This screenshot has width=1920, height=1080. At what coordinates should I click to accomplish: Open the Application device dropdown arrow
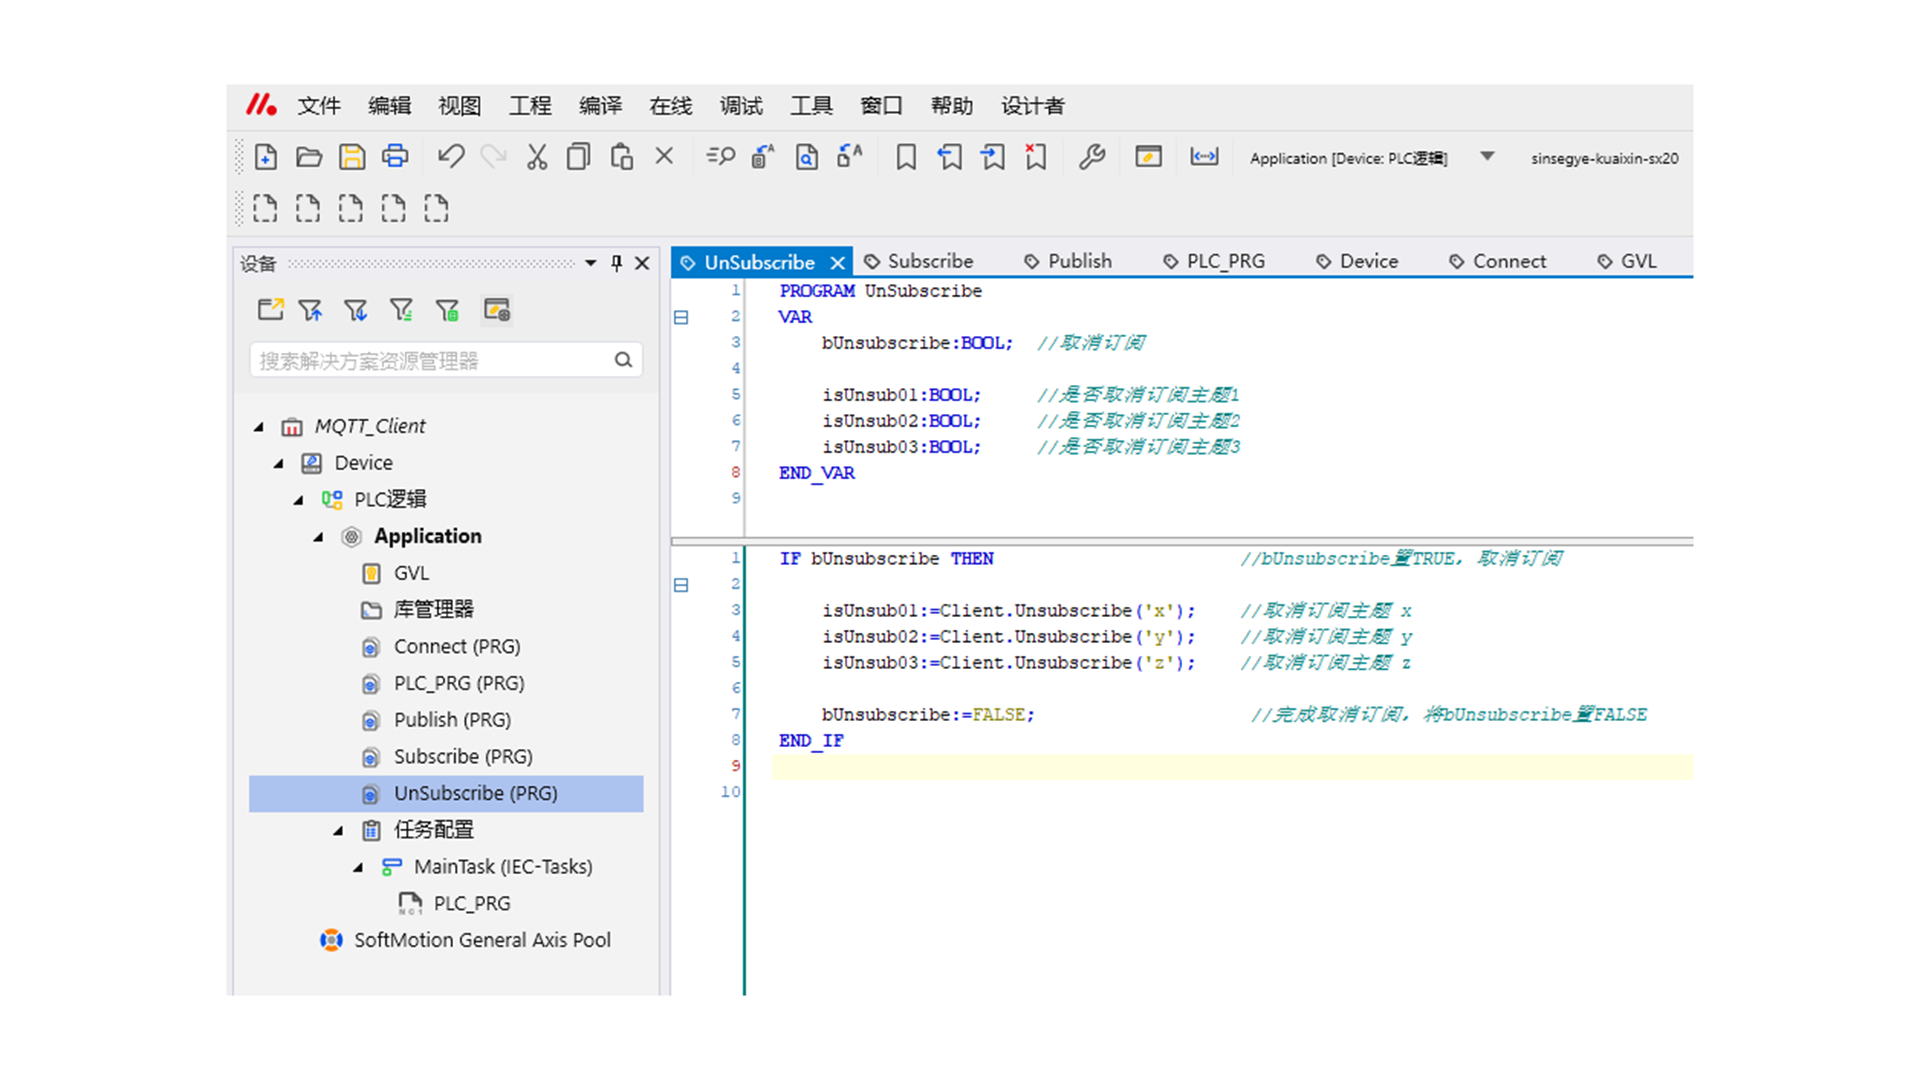[x=1487, y=156]
